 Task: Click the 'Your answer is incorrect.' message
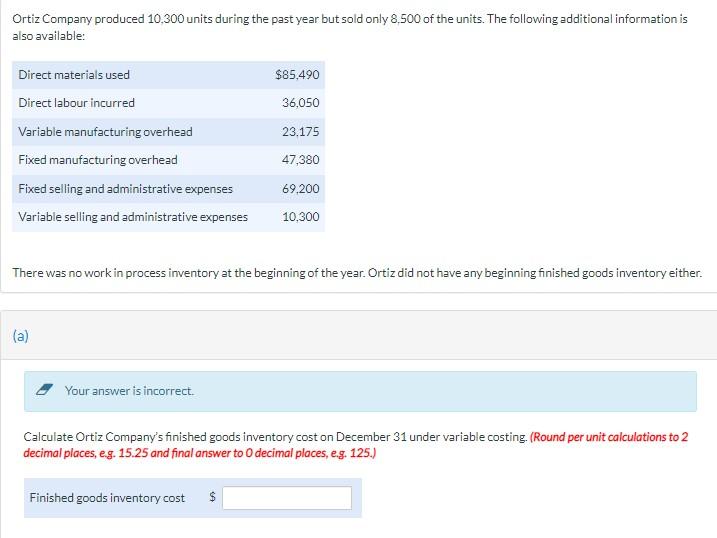coord(129,391)
